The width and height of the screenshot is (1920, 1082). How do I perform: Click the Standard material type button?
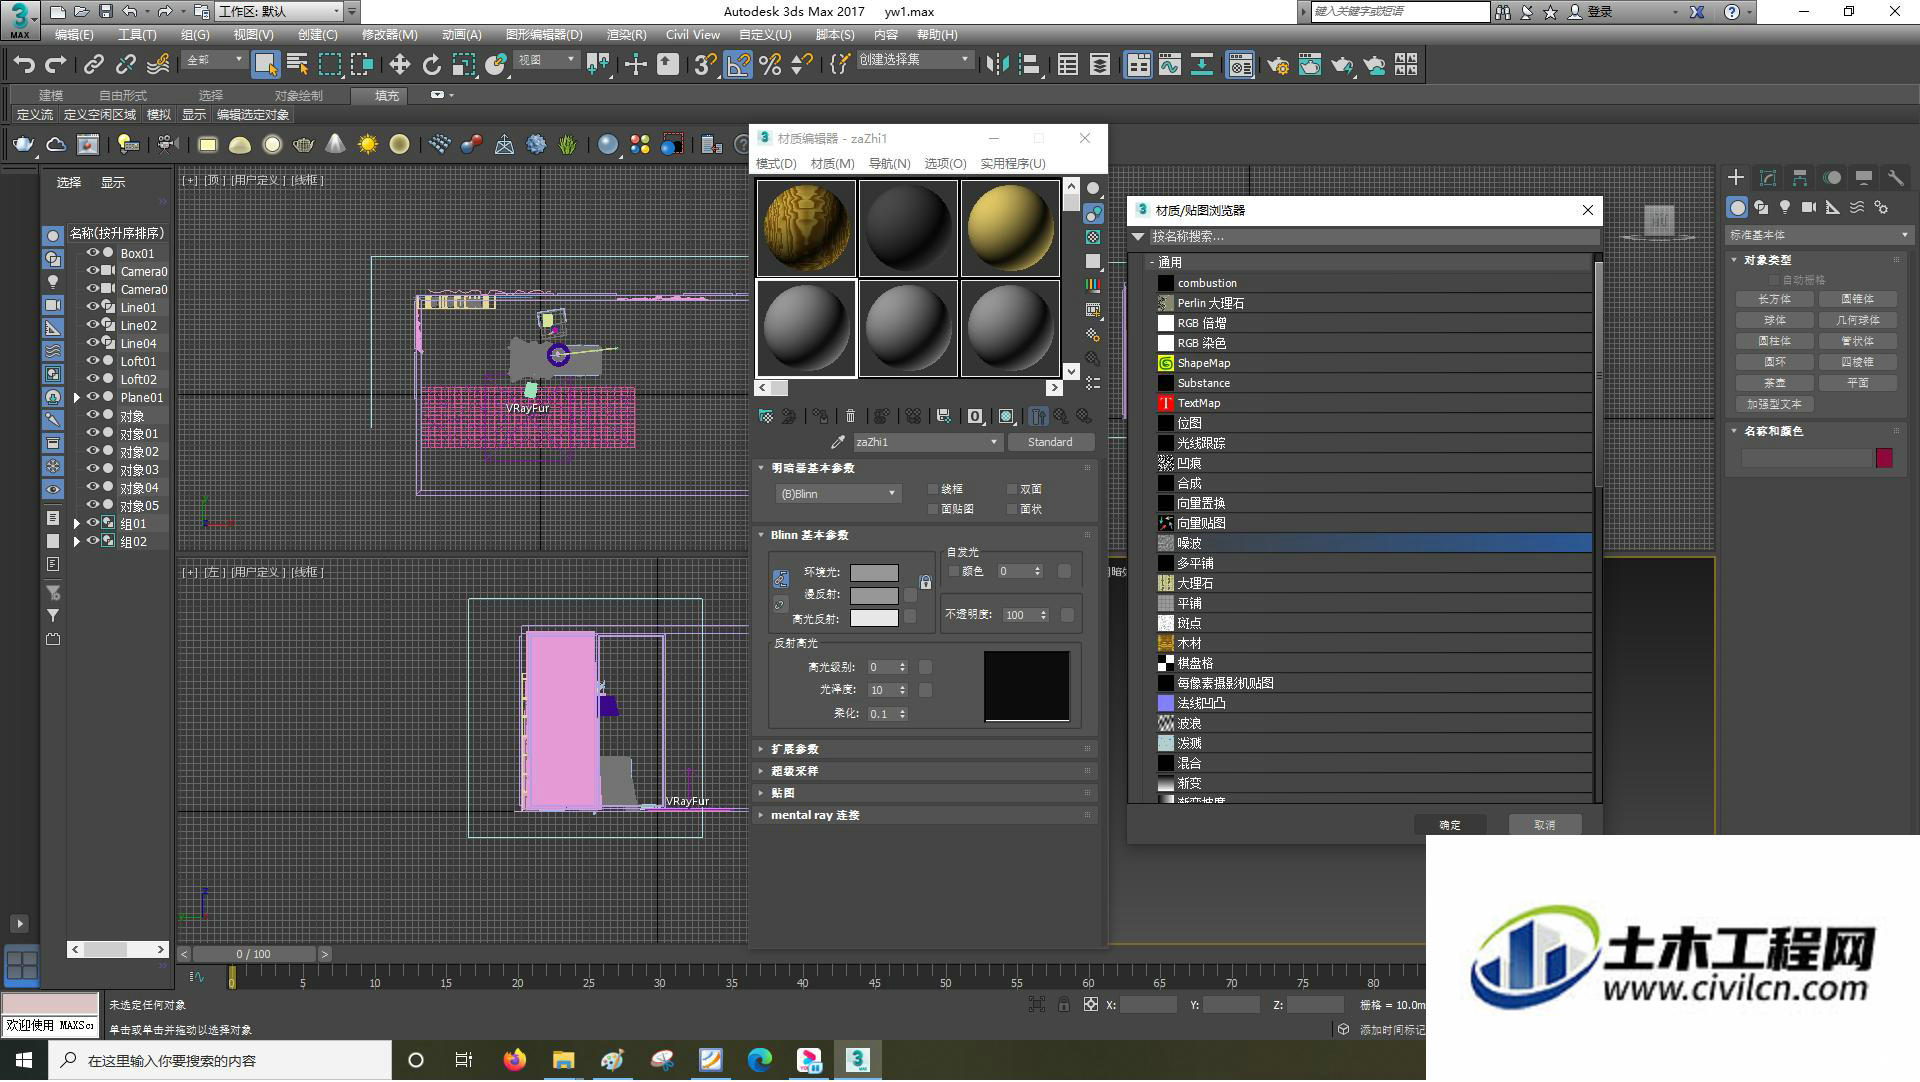point(1050,442)
